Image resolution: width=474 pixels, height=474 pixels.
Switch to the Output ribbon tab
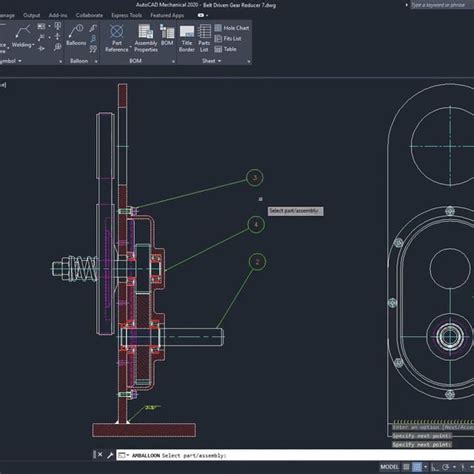coord(32,15)
